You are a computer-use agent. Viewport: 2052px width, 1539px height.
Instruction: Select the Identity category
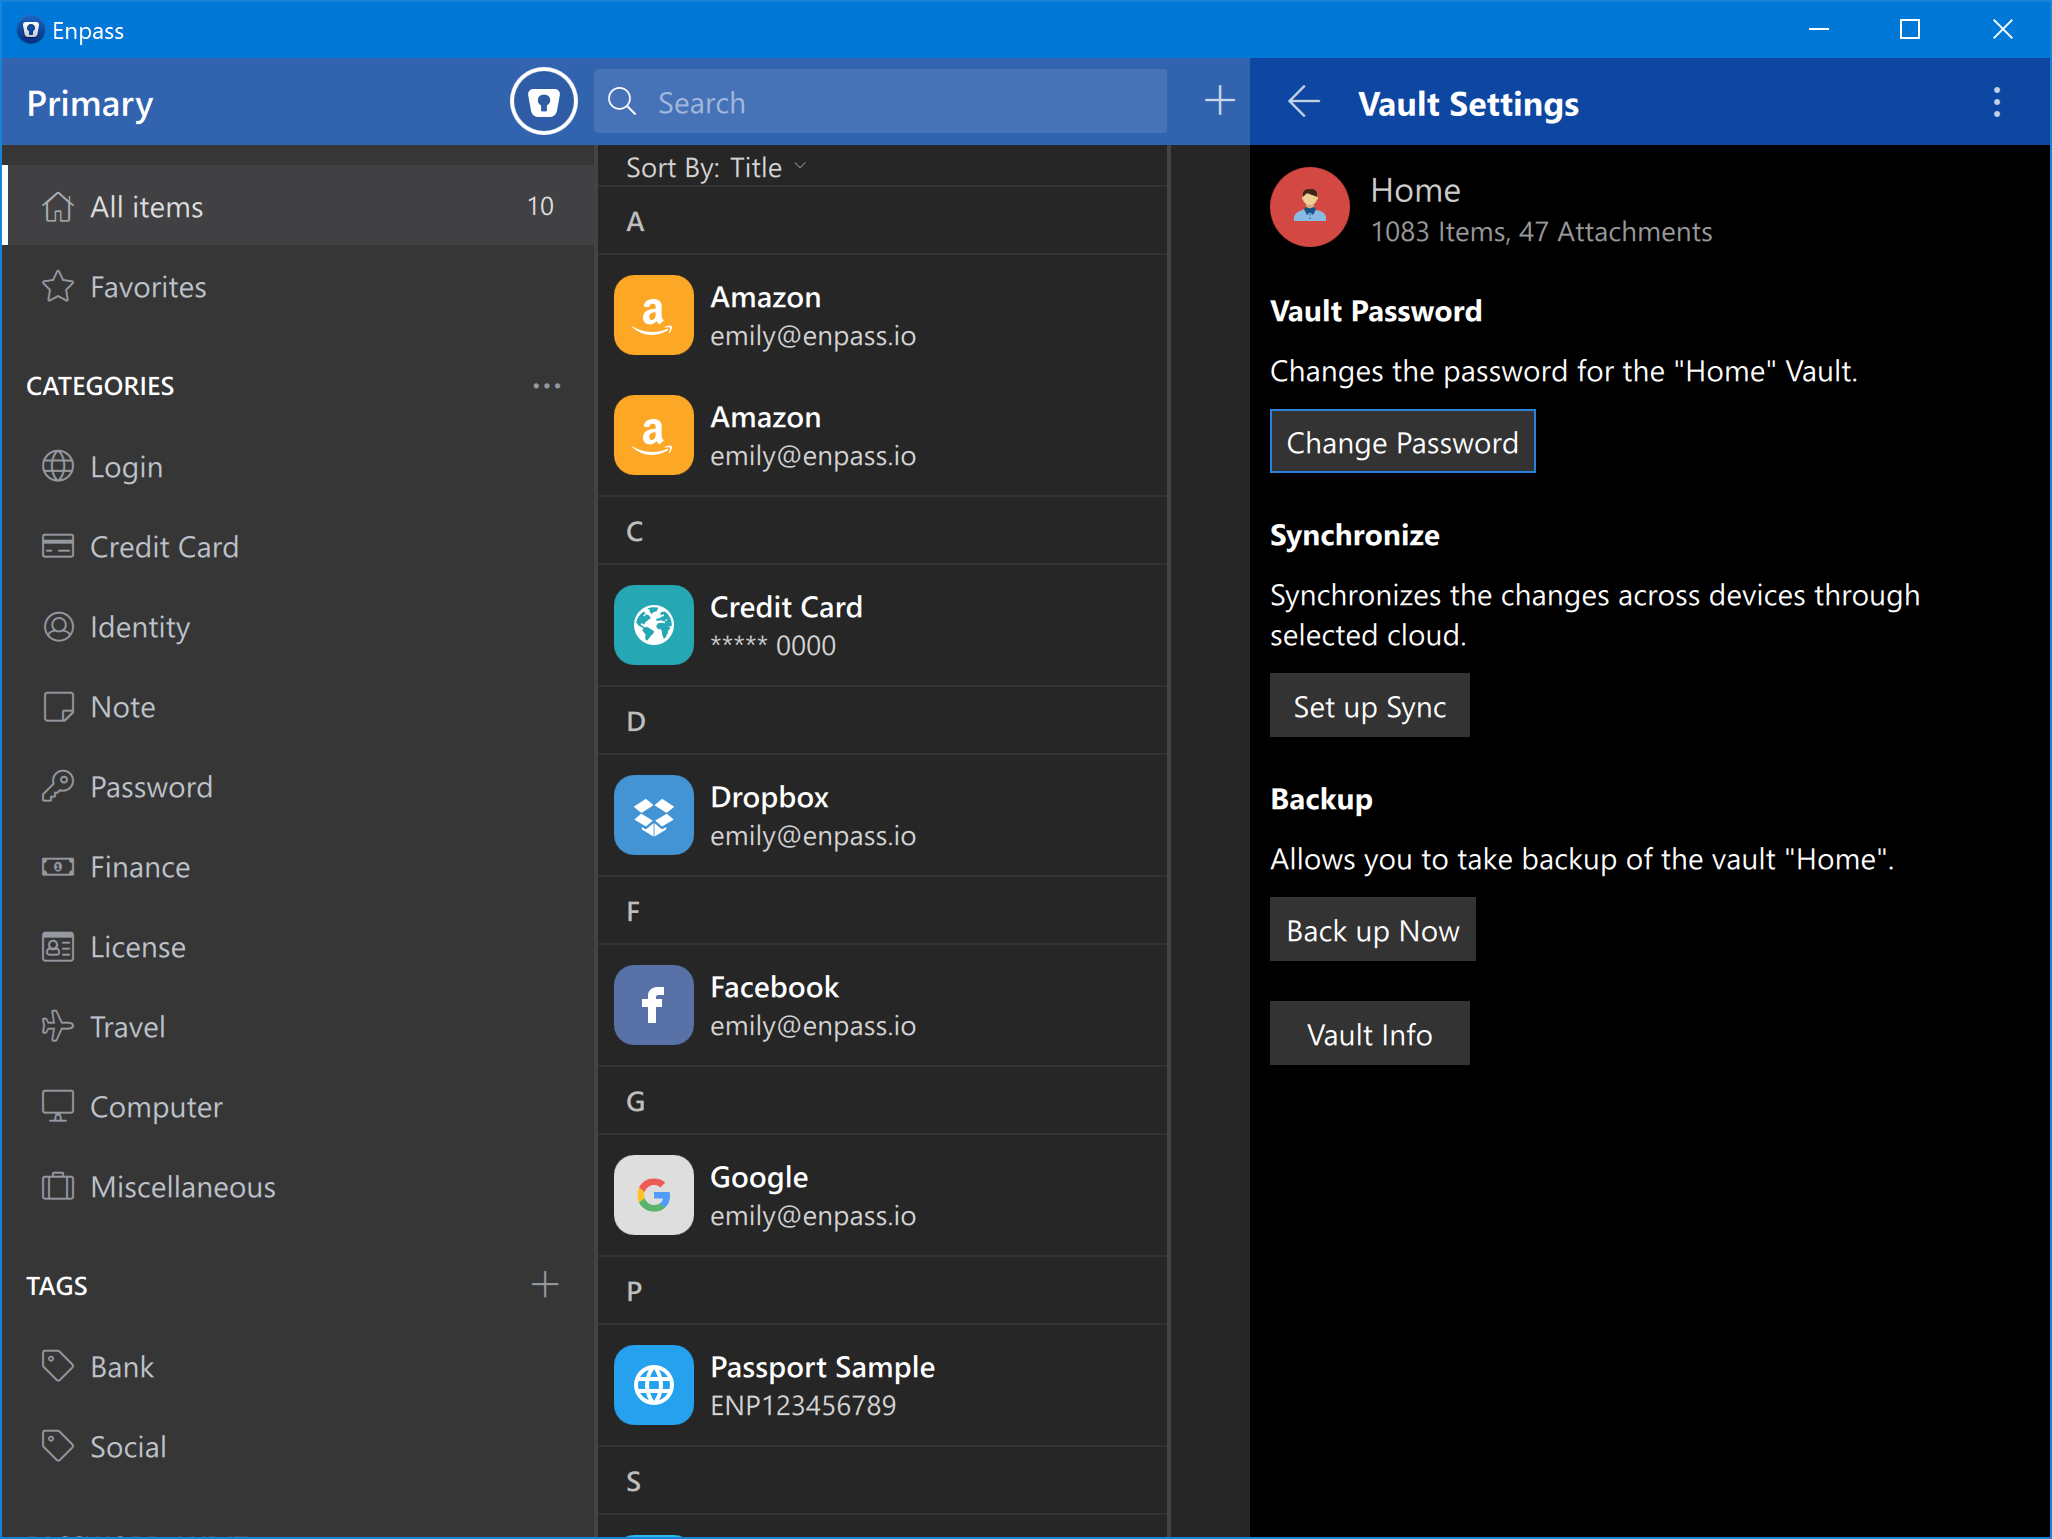[298, 627]
